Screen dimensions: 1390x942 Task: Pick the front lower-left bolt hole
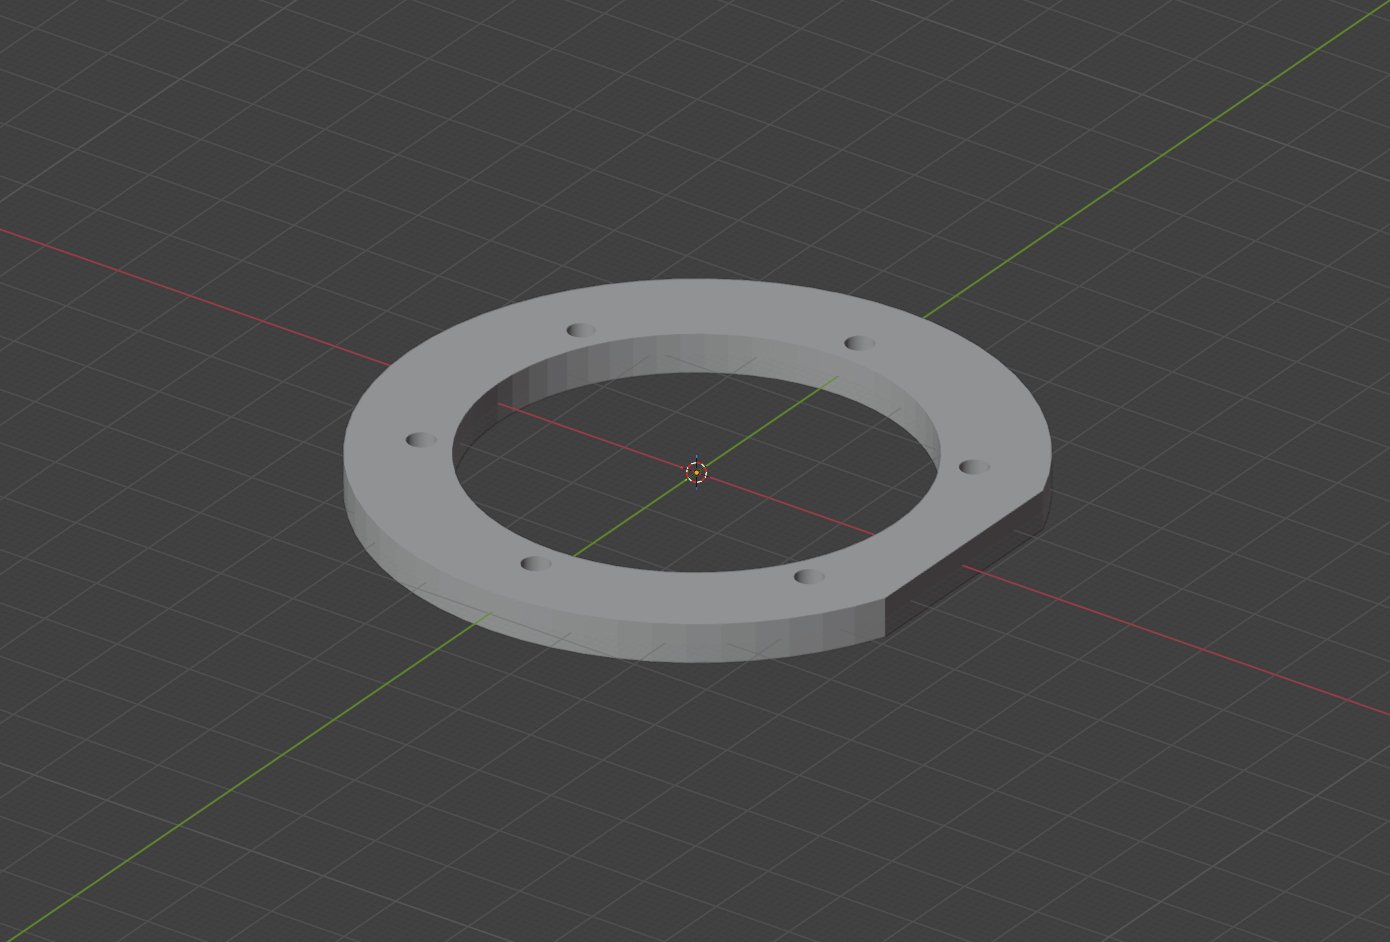[536, 564]
